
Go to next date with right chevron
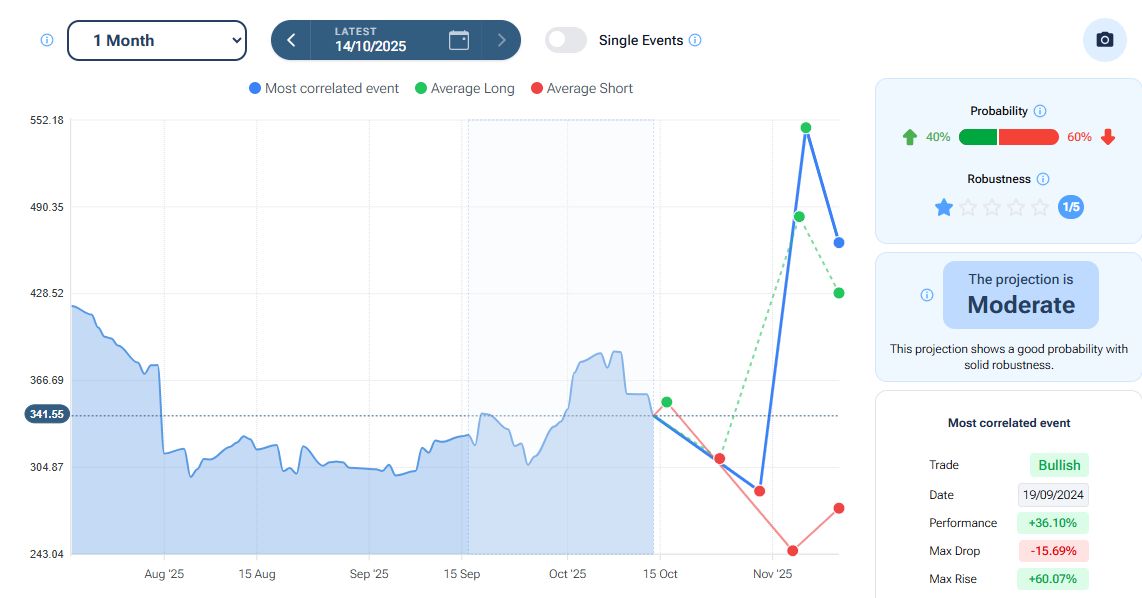(501, 40)
